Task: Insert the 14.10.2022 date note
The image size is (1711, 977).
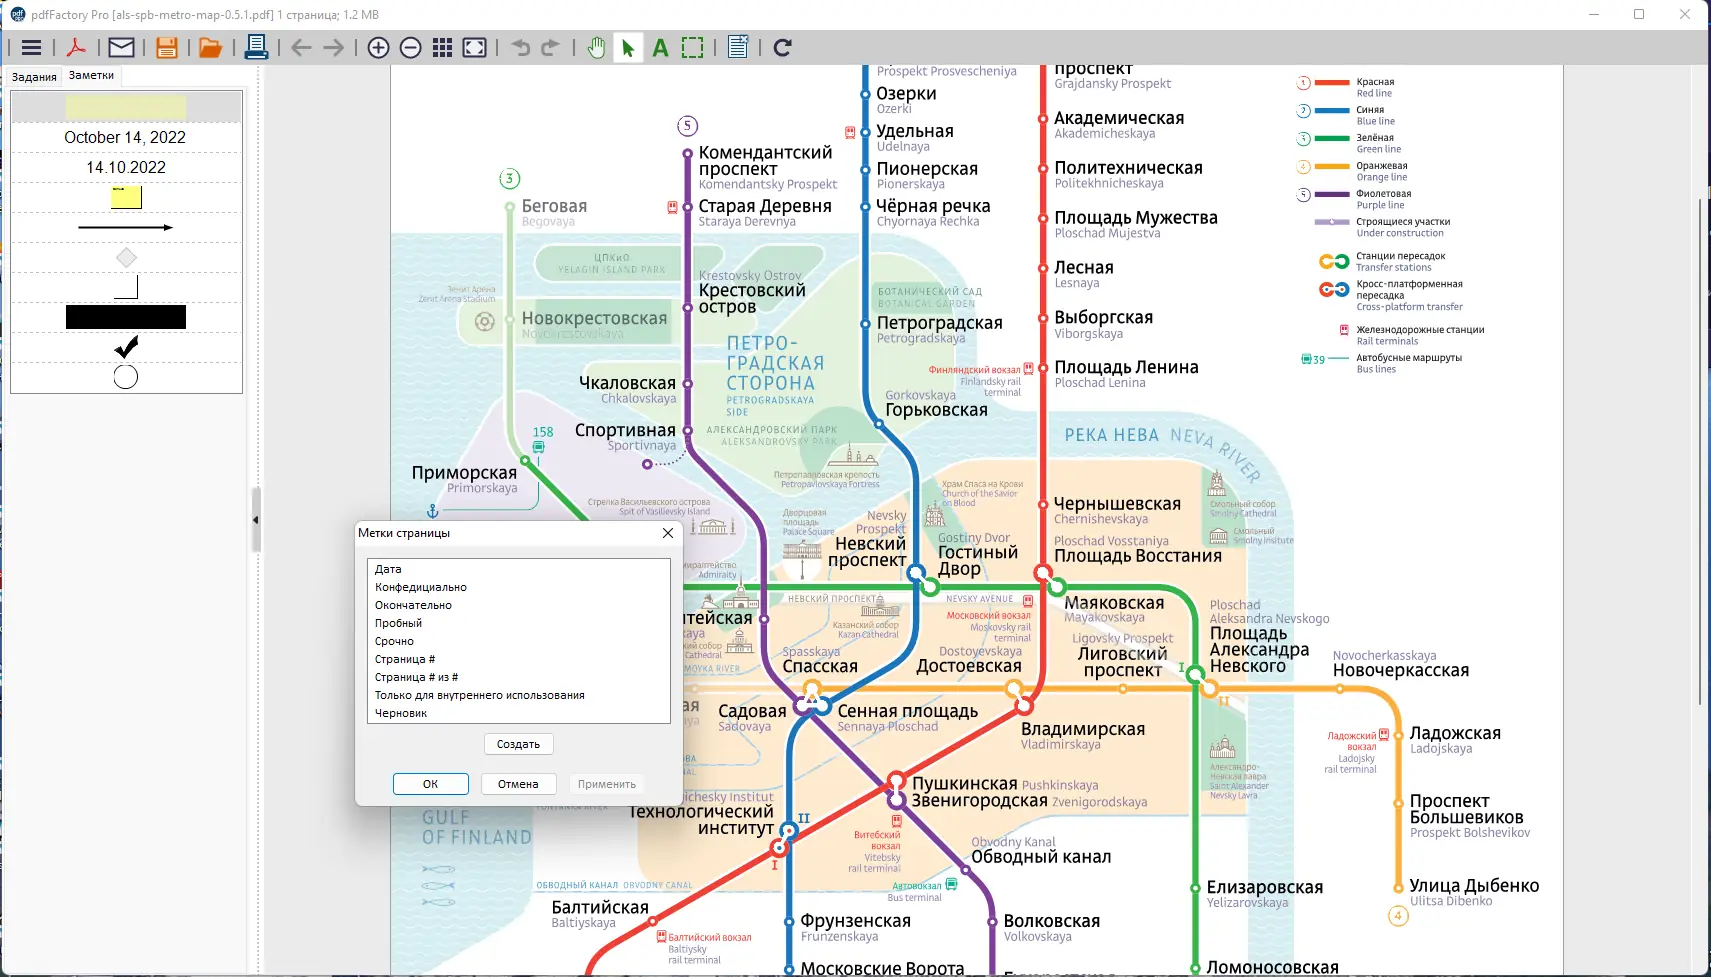Action: (126, 167)
